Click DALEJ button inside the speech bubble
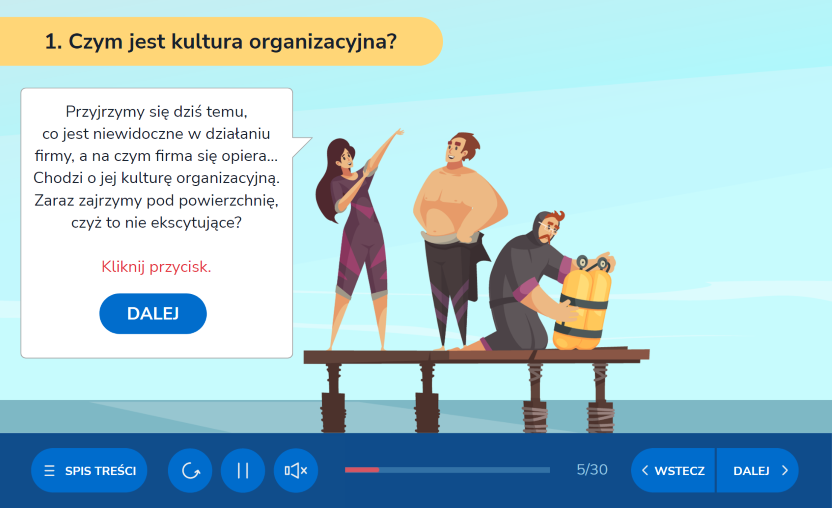This screenshot has height=508, width=832. pos(153,314)
